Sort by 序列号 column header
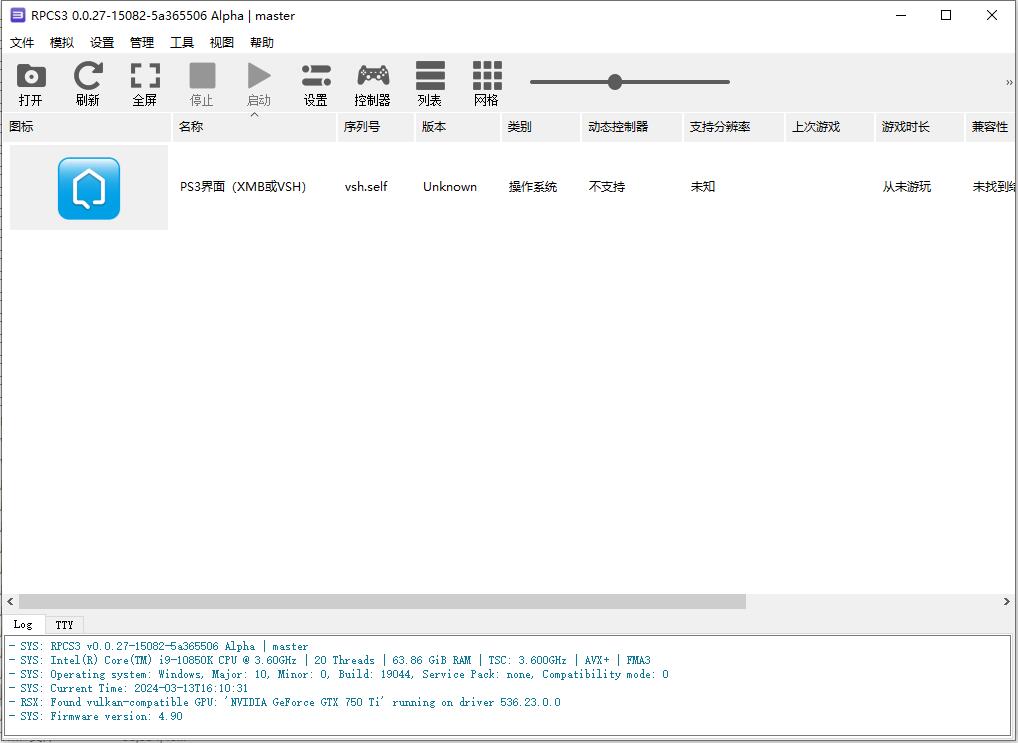This screenshot has height=743, width=1018. (375, 127)
